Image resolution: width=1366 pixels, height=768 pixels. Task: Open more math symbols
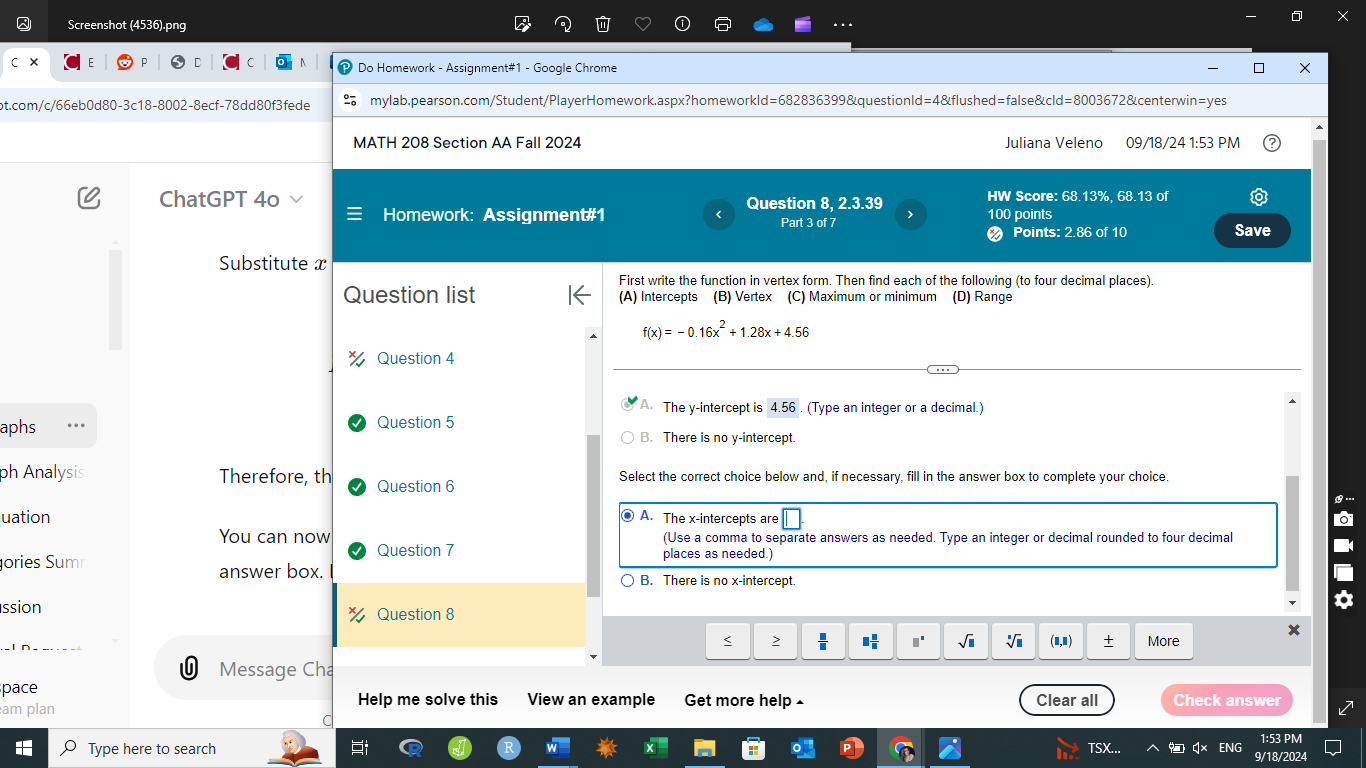click(x=1163, y=641)
